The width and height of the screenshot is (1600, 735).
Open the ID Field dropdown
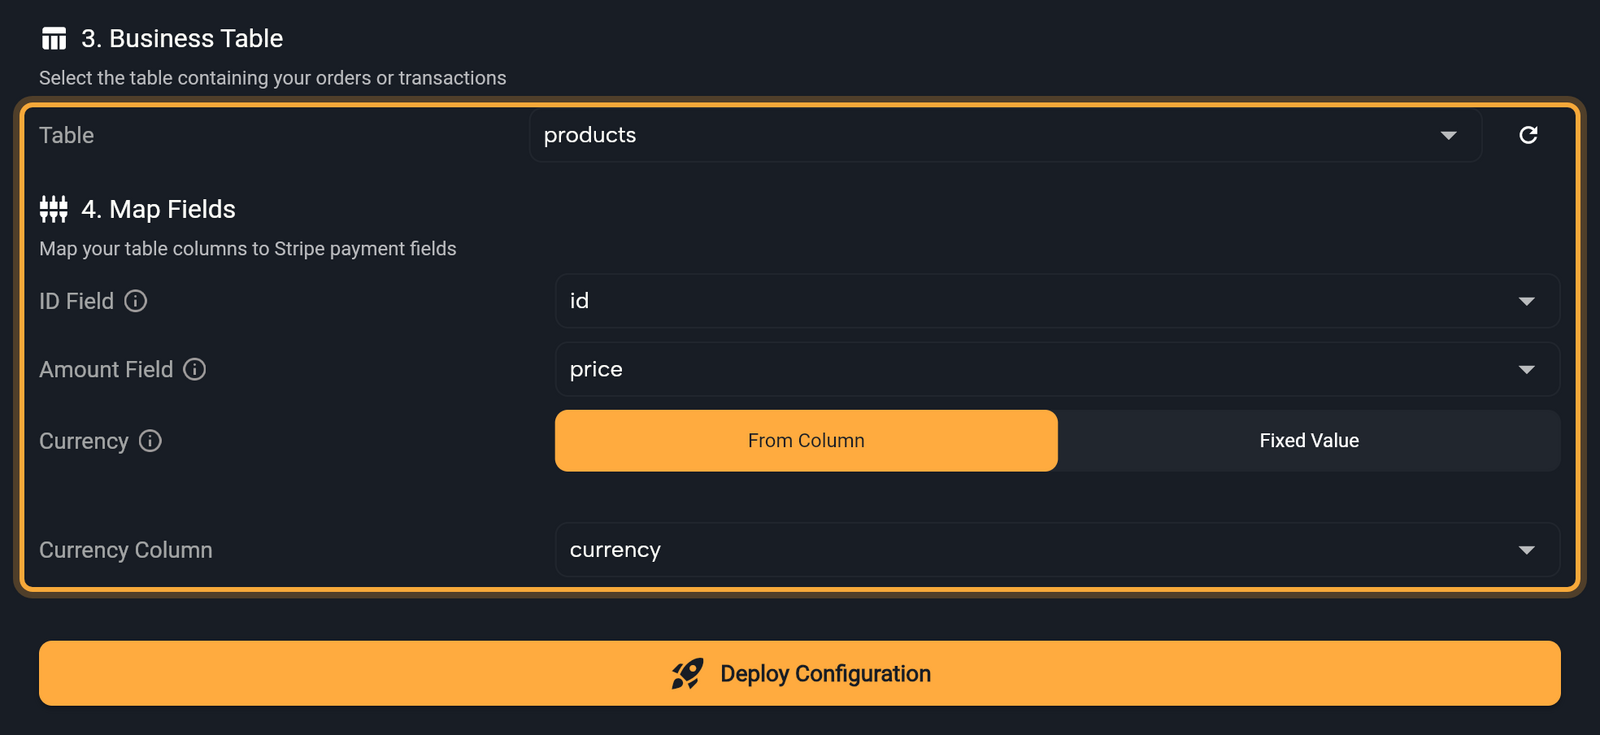pyautogui.click(x=1057, y=301)
